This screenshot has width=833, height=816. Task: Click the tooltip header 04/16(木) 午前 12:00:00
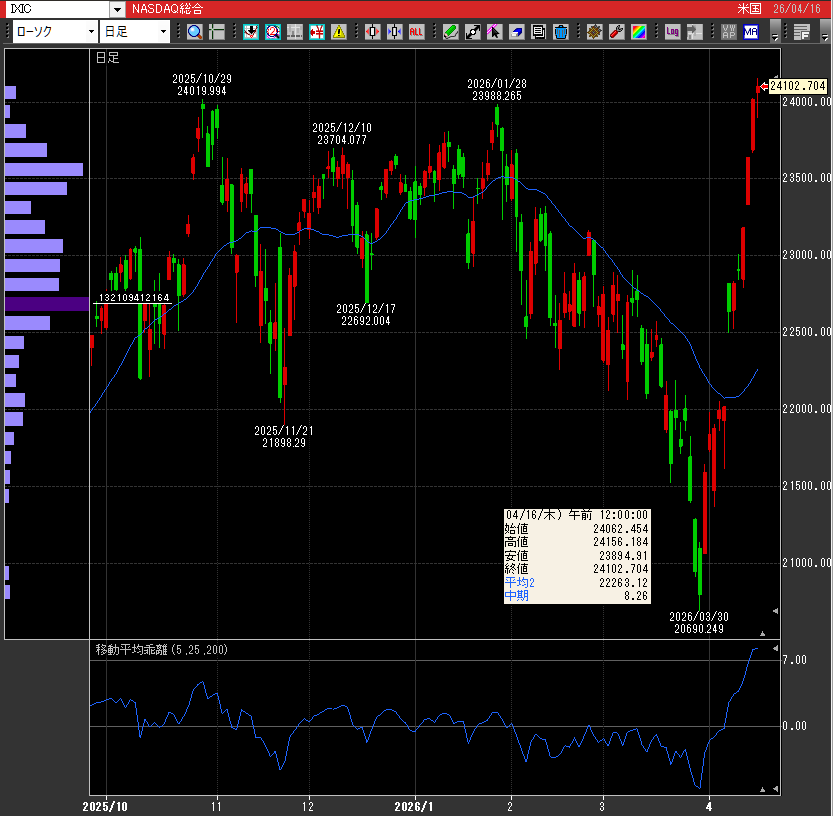(x=577, y=515)
